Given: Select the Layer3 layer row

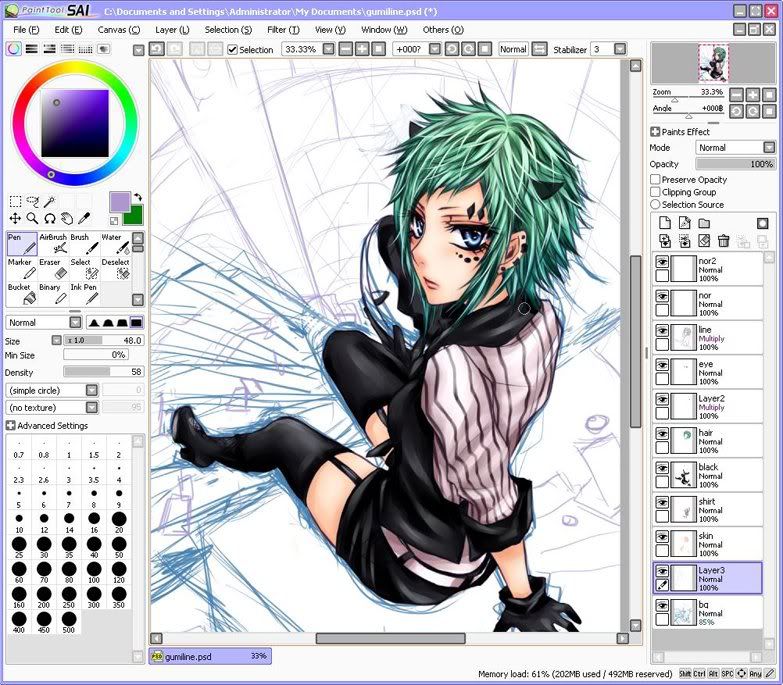Looking at the screenshot, I should [708, 578].
